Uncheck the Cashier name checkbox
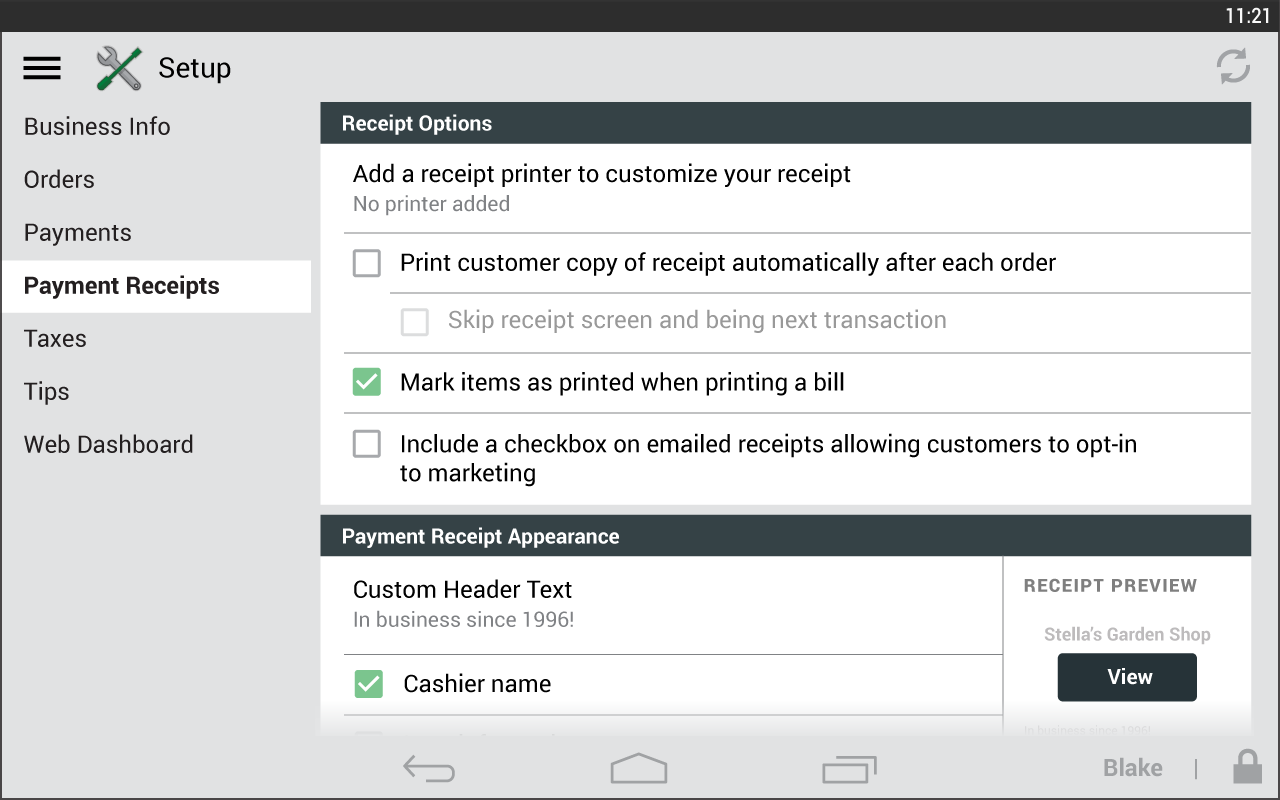This screenshot has height=800, width=1280. (369, 684)
